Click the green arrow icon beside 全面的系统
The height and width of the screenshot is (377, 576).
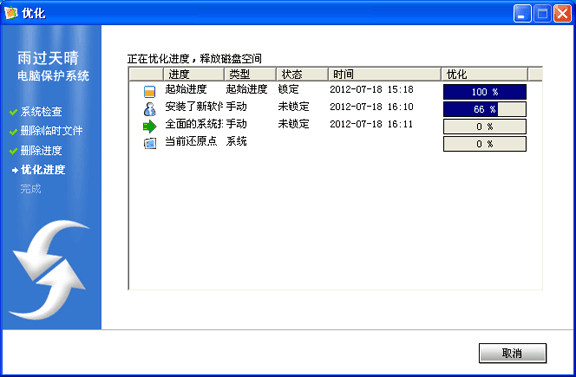[x=150, y=126]
